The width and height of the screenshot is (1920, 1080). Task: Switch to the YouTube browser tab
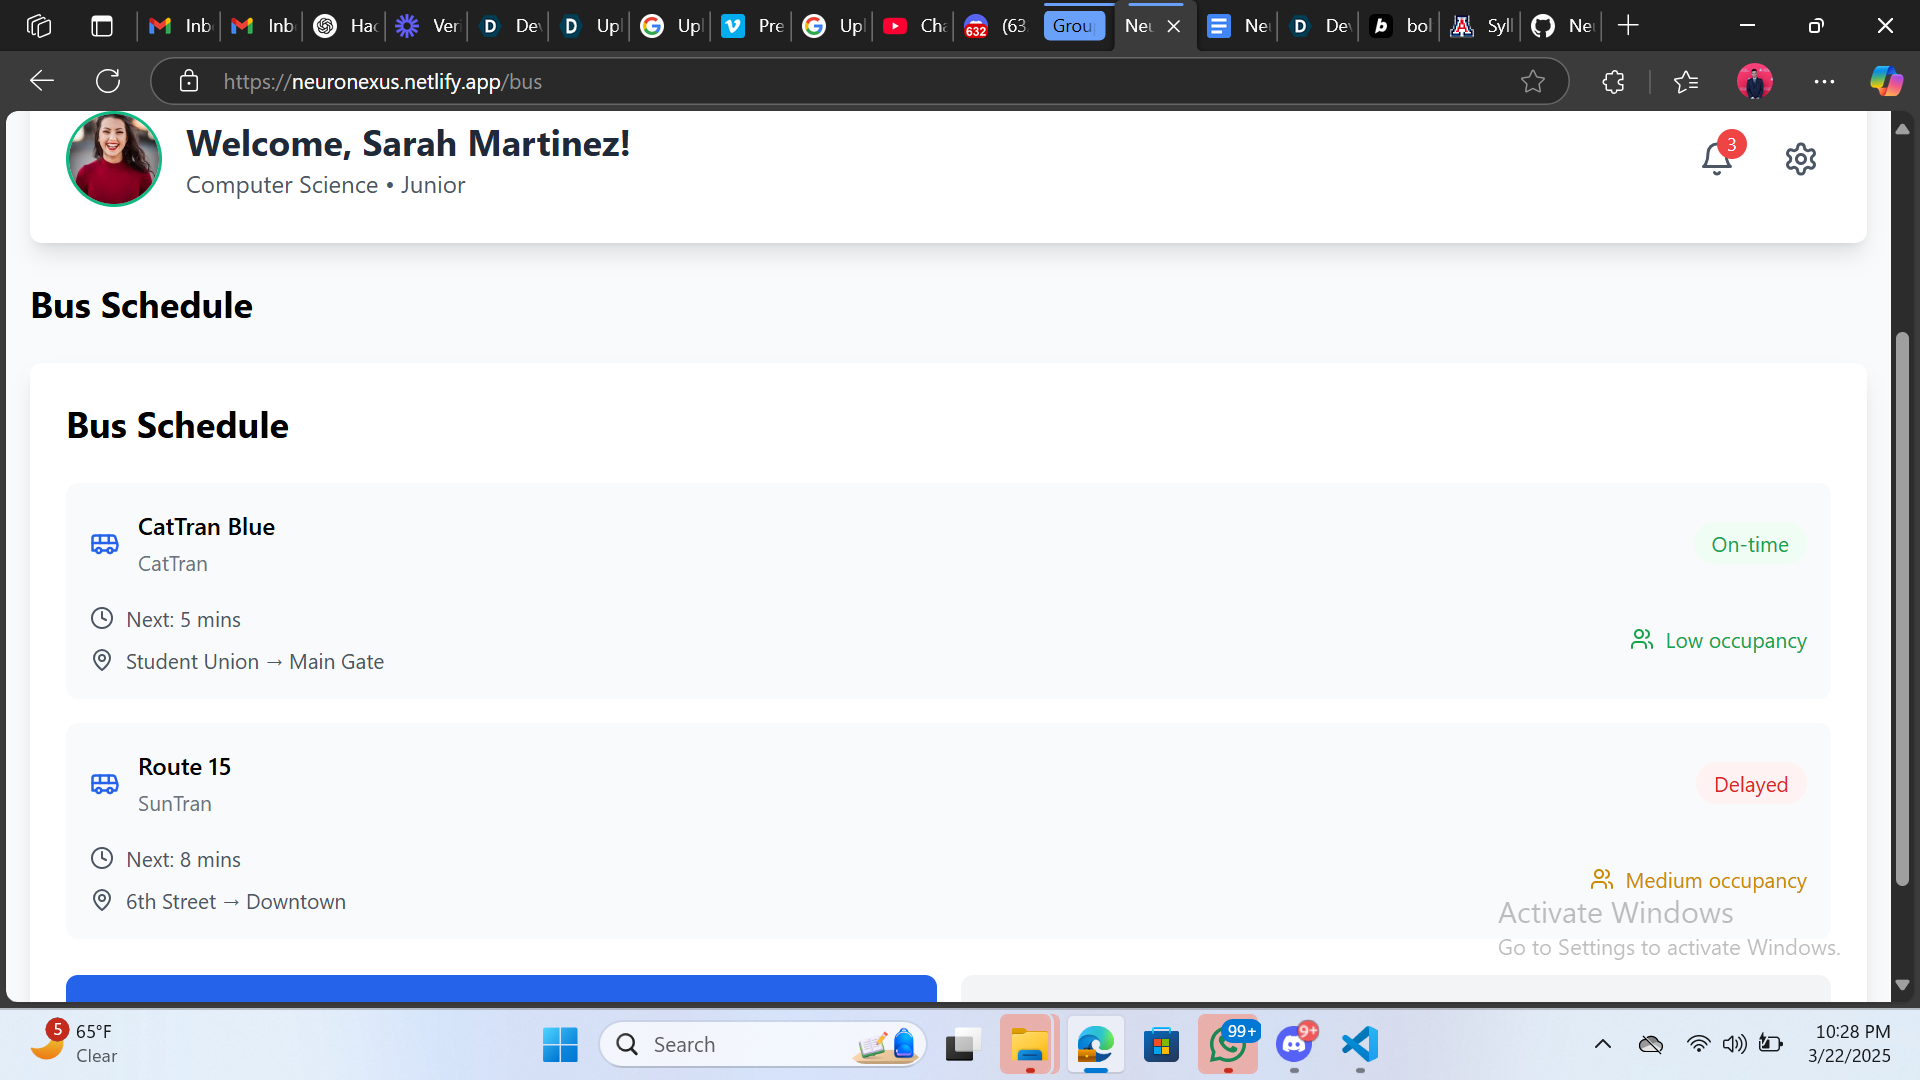(913, 26)
